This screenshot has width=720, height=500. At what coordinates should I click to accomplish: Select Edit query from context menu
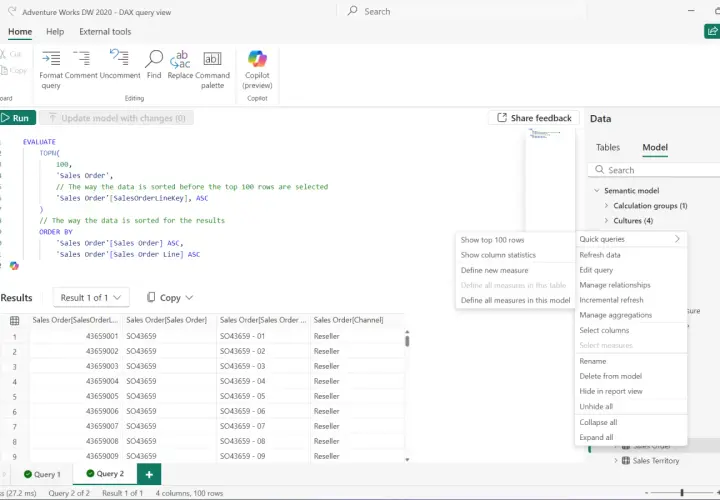click(596, 270)
